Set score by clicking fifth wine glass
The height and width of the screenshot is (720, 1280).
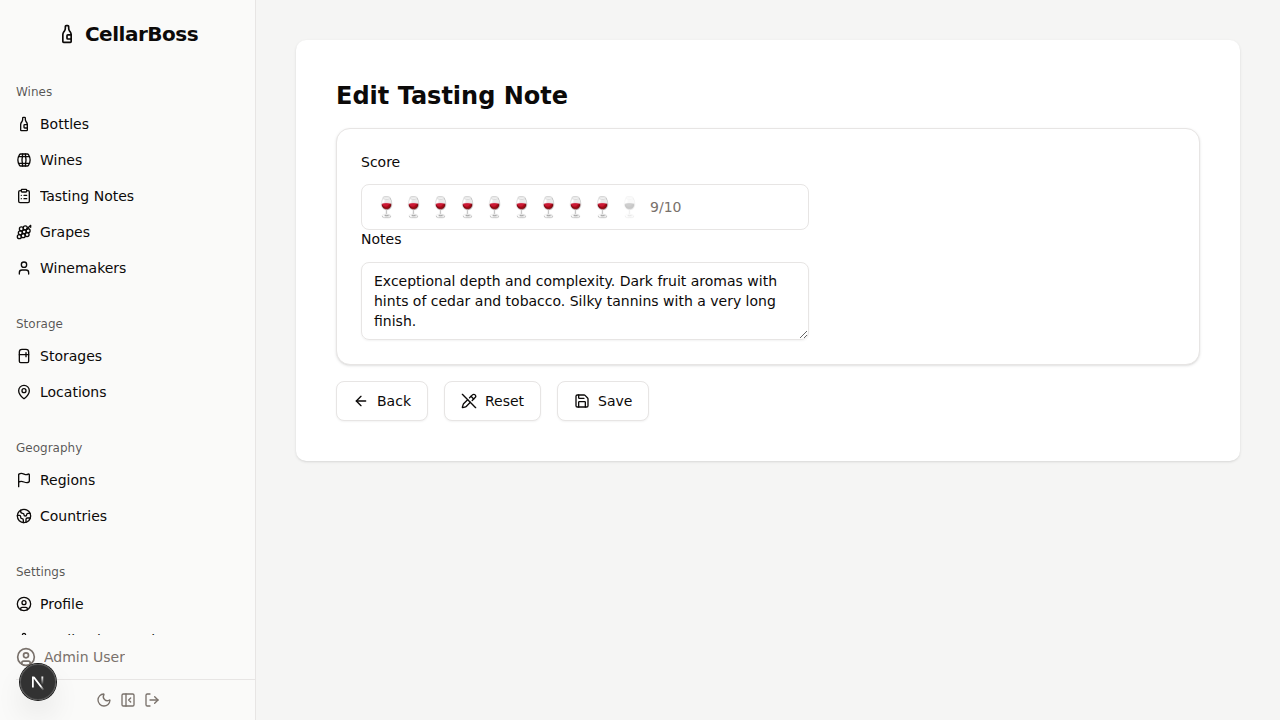[494, 207]
